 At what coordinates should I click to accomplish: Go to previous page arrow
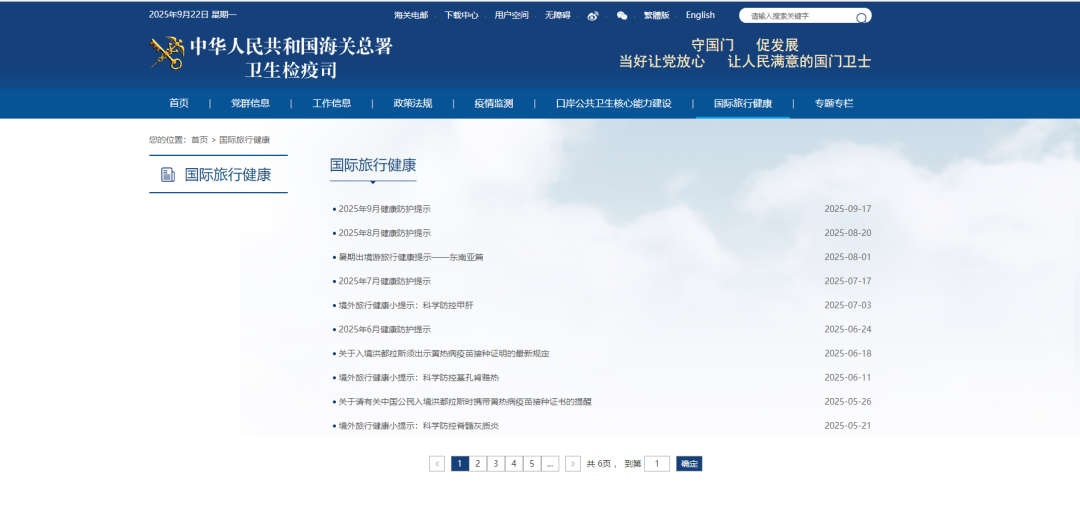[x=437, y=464]
